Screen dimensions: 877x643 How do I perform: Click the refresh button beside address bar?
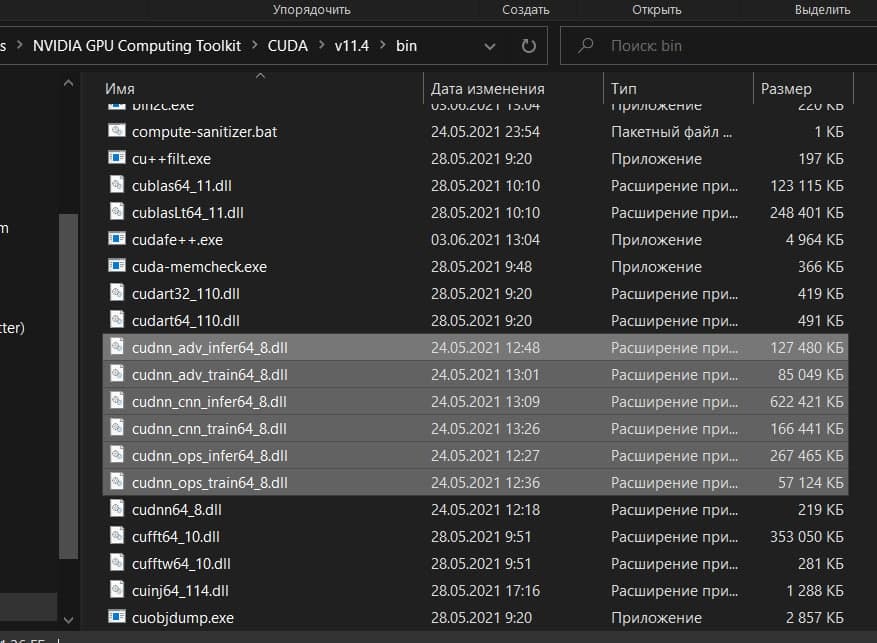tap(529, 46)
